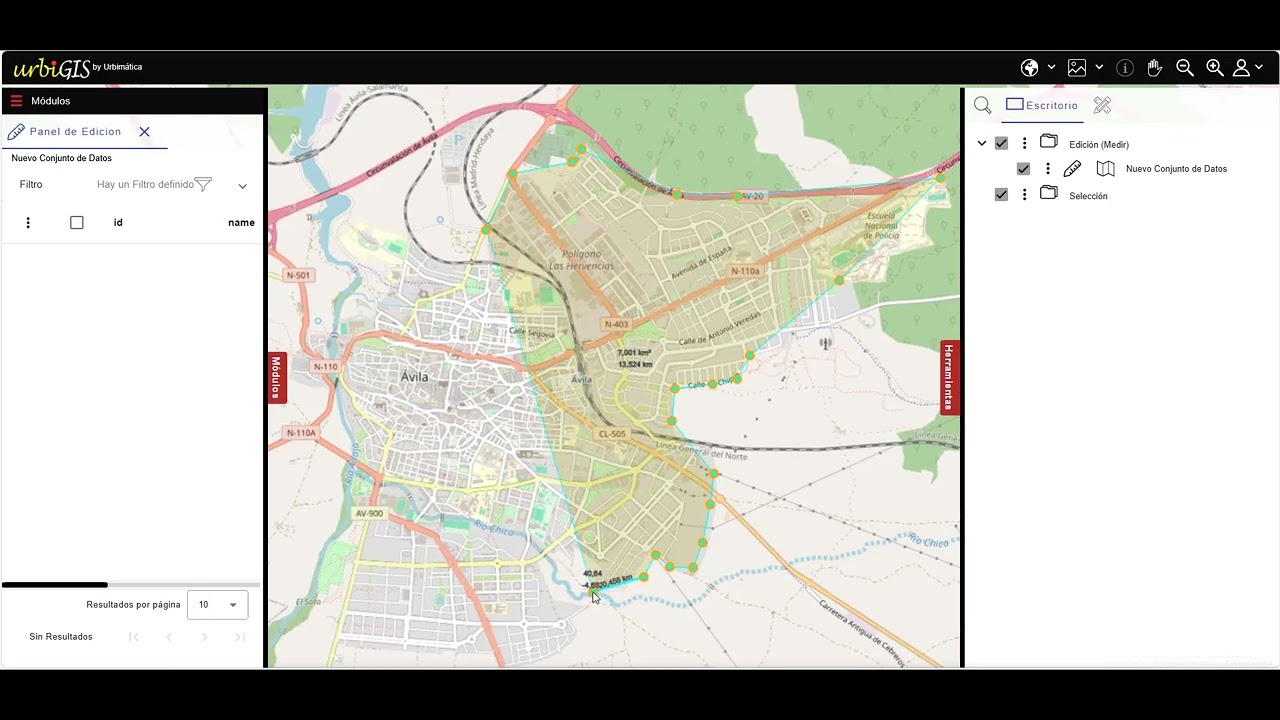
Task: Click the Módulos header label
Action: [x=50, y=101]
